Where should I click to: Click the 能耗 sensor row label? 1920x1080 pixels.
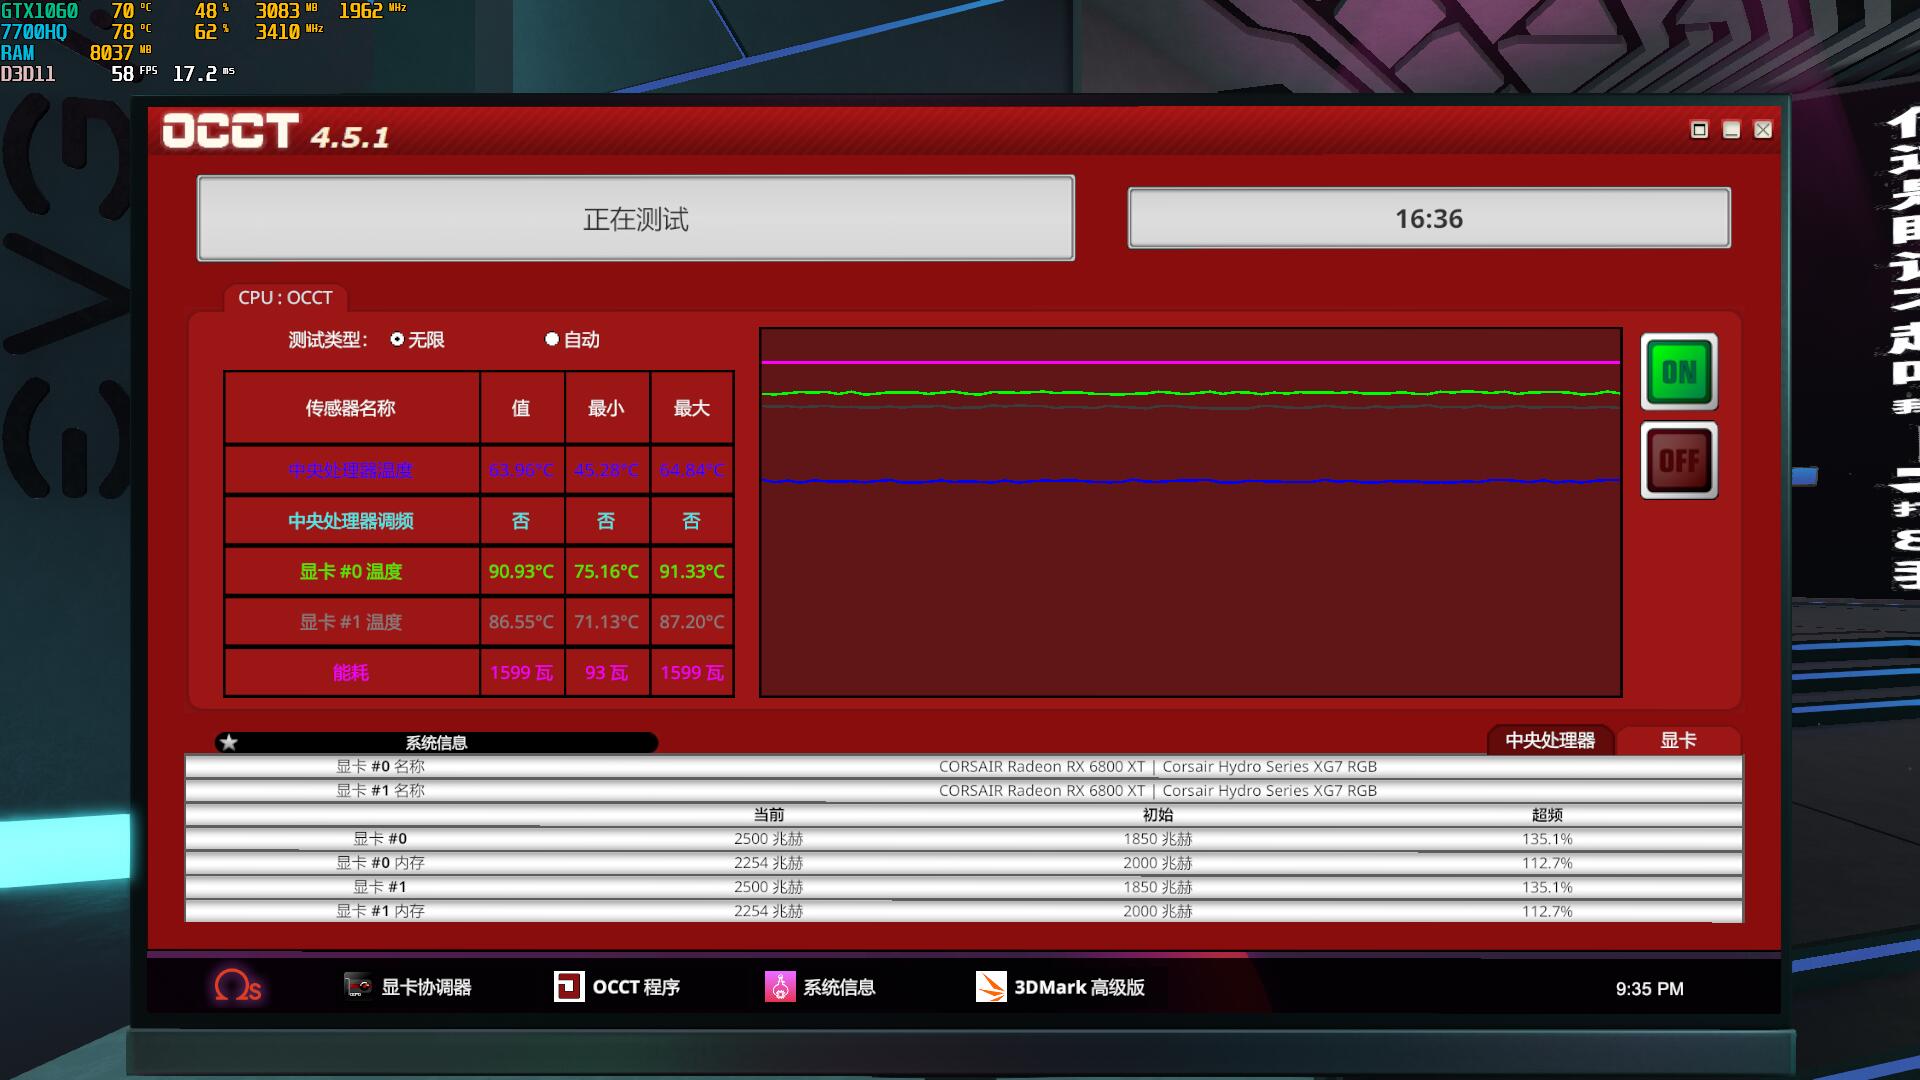(351, 672)
